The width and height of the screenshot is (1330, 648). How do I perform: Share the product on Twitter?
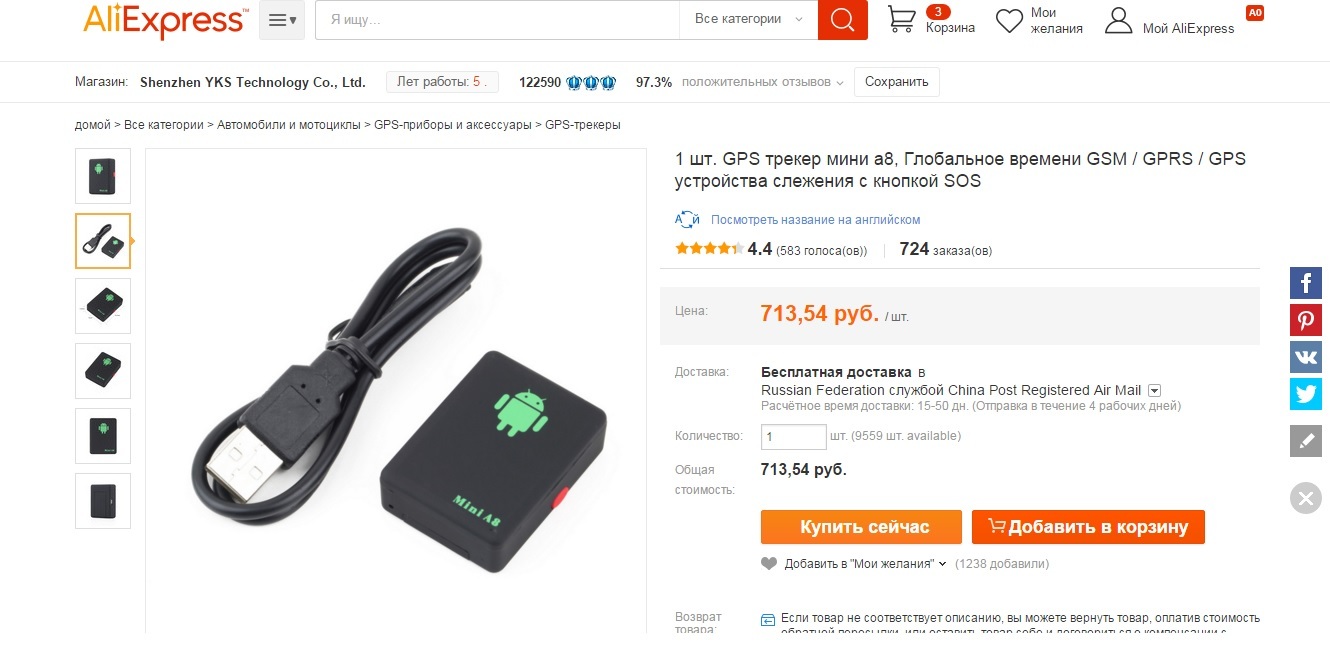[1306, 394]
